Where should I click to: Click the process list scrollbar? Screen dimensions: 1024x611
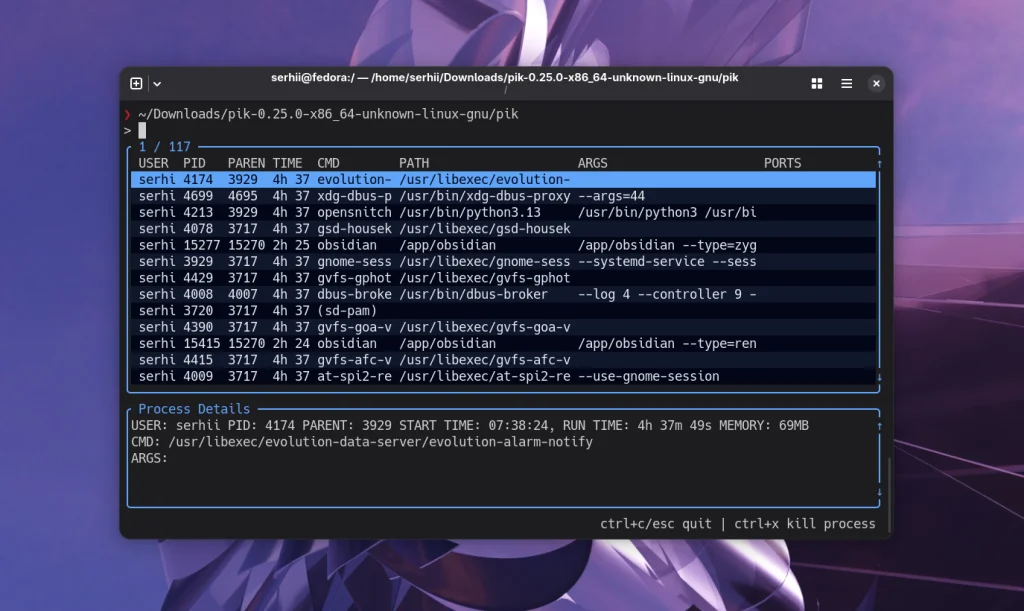(878, 270)
